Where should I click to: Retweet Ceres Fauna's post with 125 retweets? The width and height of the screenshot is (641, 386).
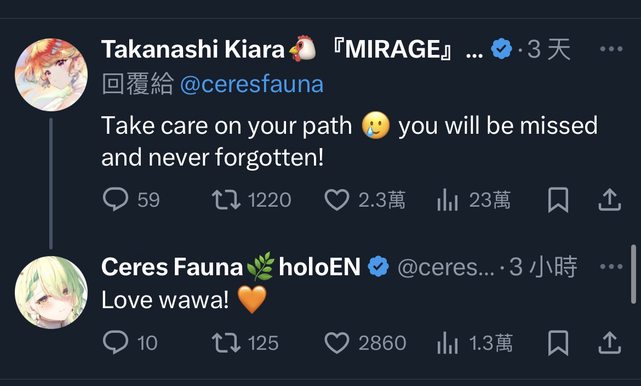coord(226,343)
